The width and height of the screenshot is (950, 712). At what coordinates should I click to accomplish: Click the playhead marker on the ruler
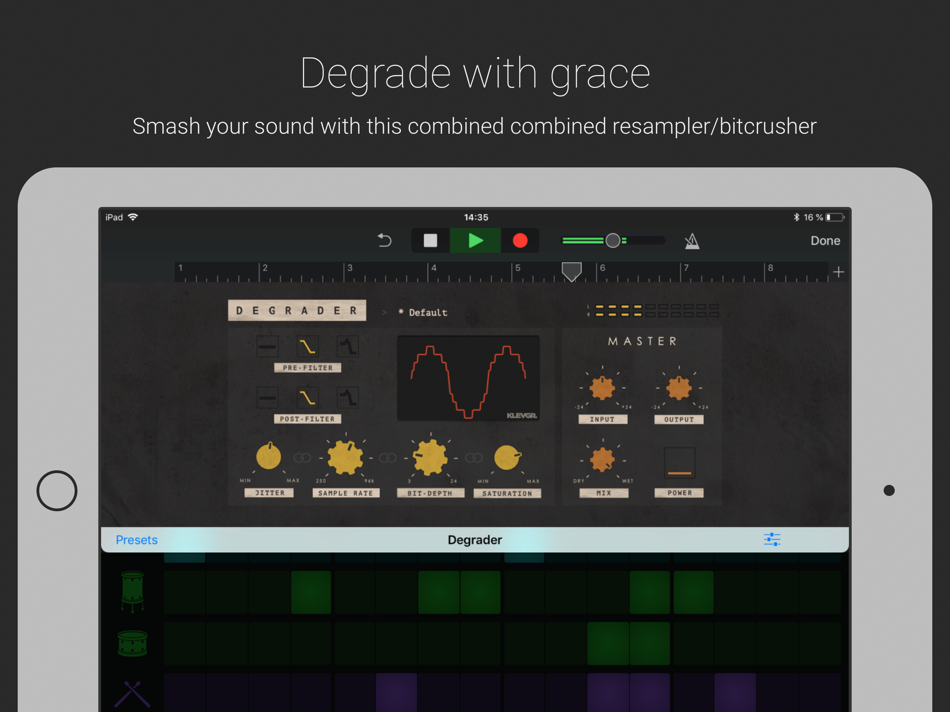[x=571, y=271]
